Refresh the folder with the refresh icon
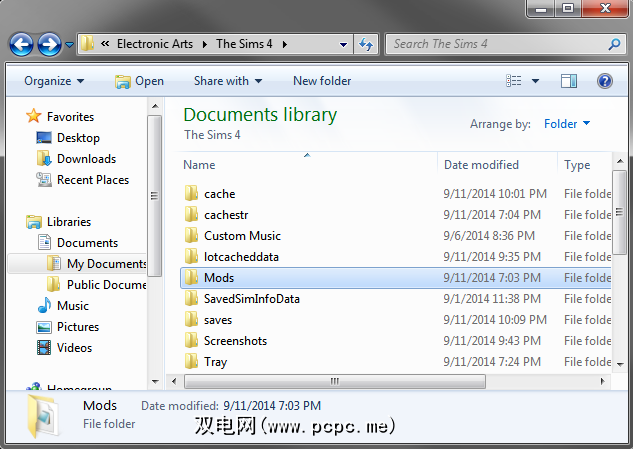633x449 pixels. tap(366, 44)
